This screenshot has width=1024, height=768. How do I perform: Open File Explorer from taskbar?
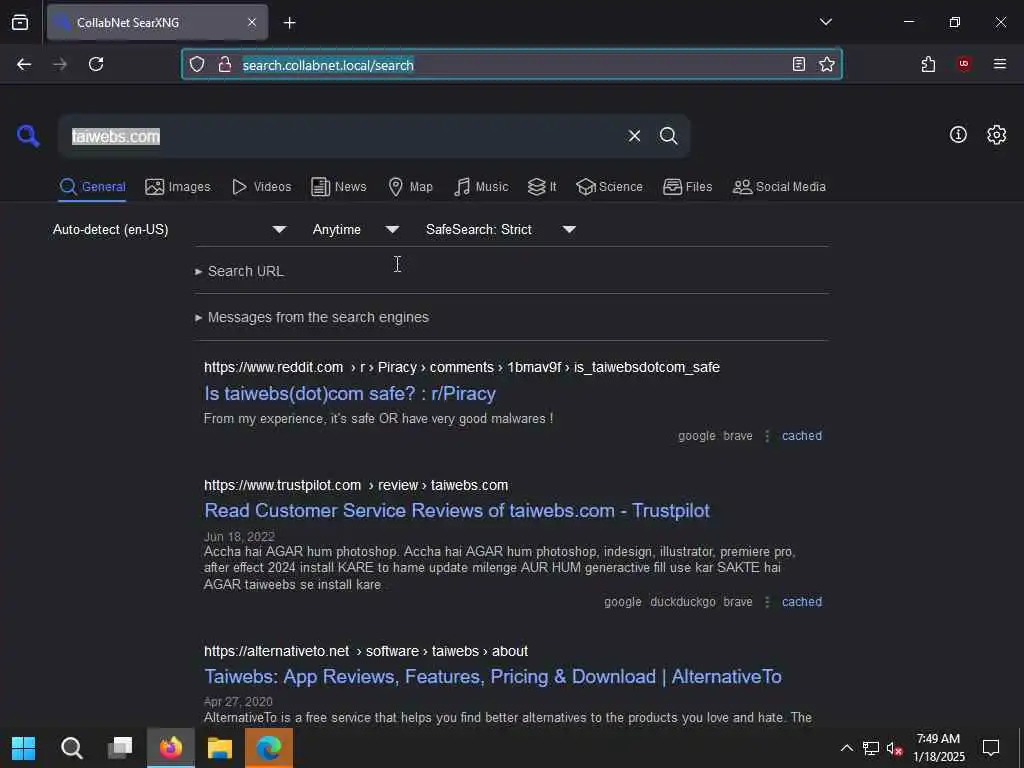click(220, 748)
